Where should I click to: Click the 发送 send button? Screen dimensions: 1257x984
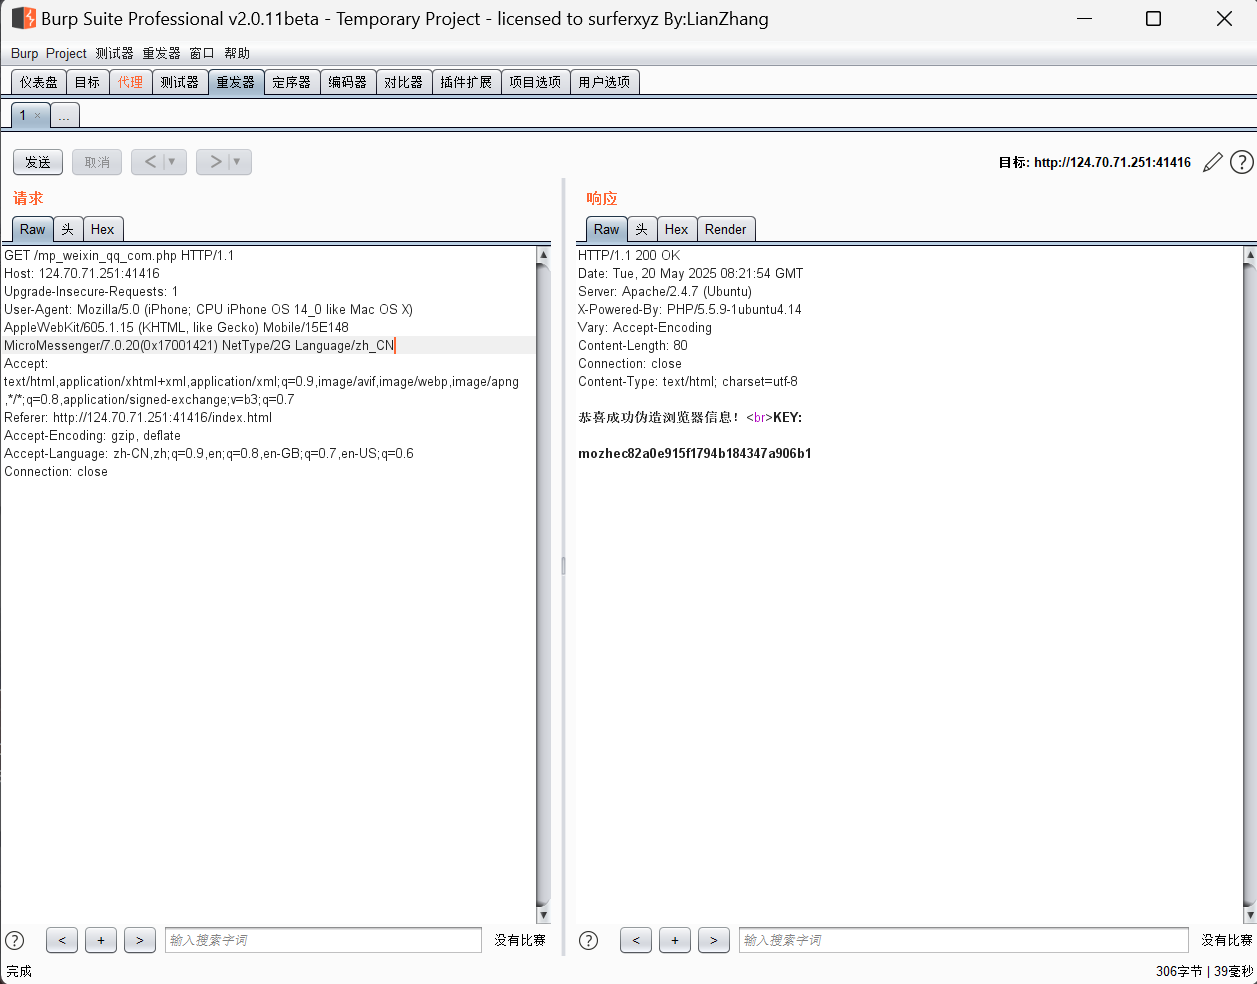click(x=38, y=162)
